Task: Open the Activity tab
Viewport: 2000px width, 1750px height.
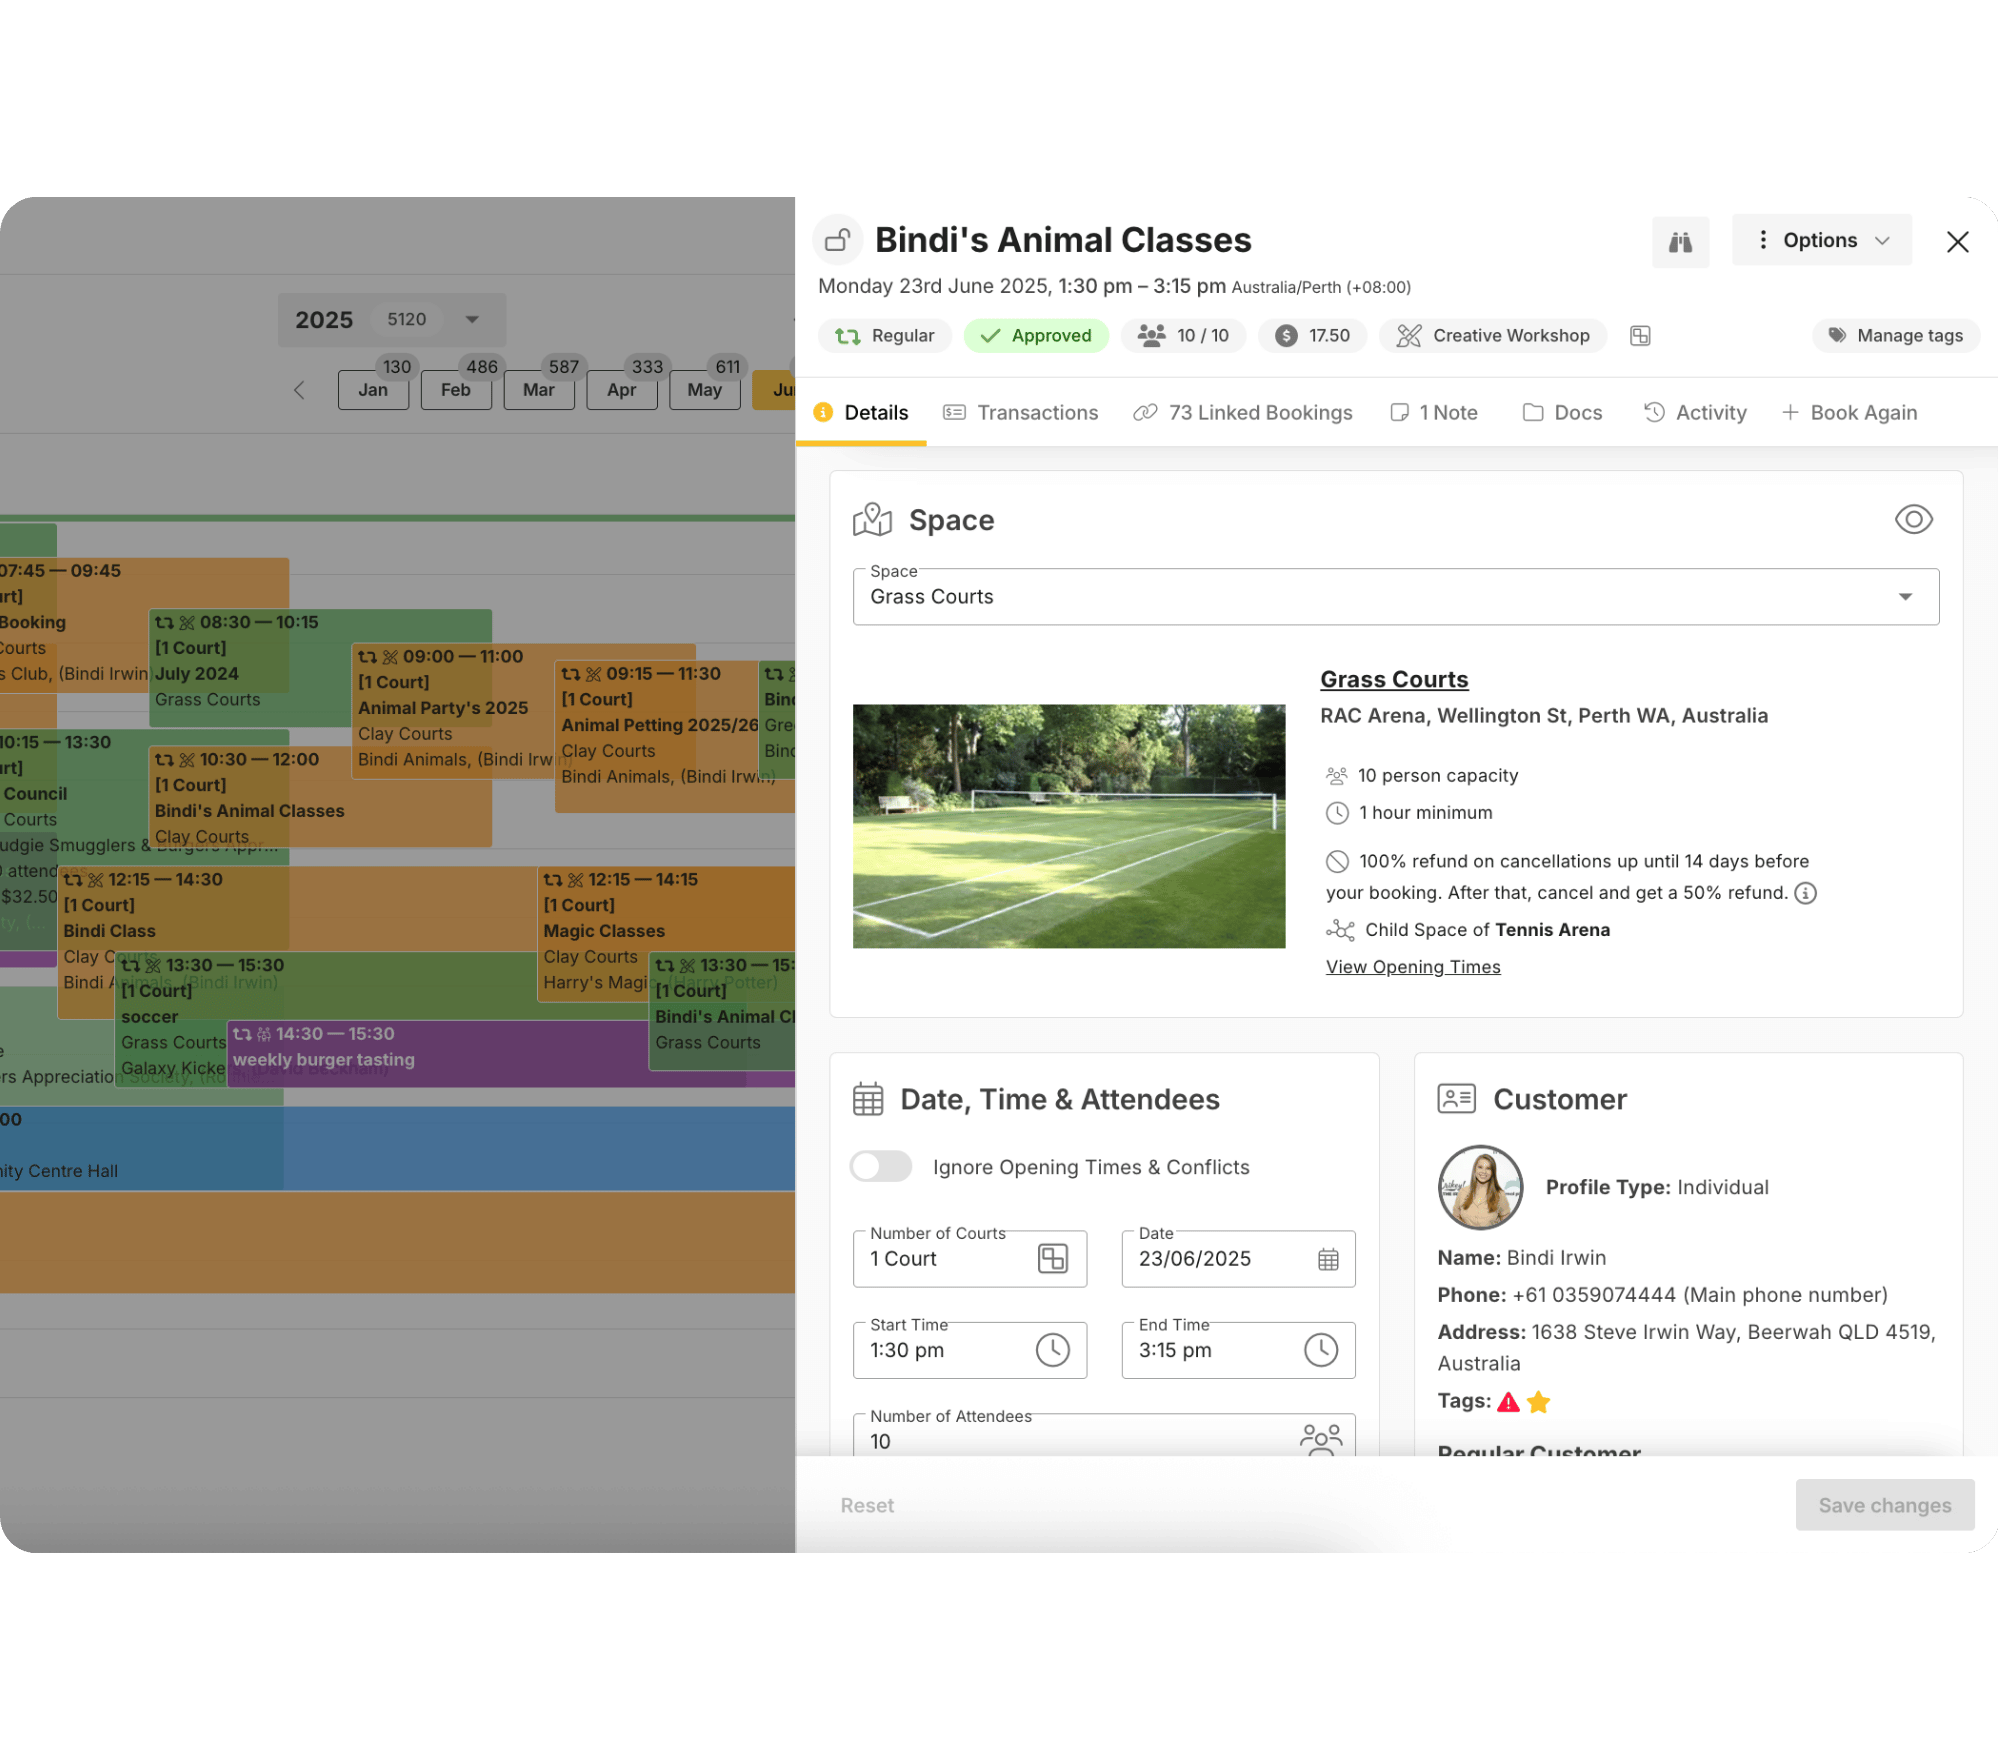Action: coord(1694,413)
